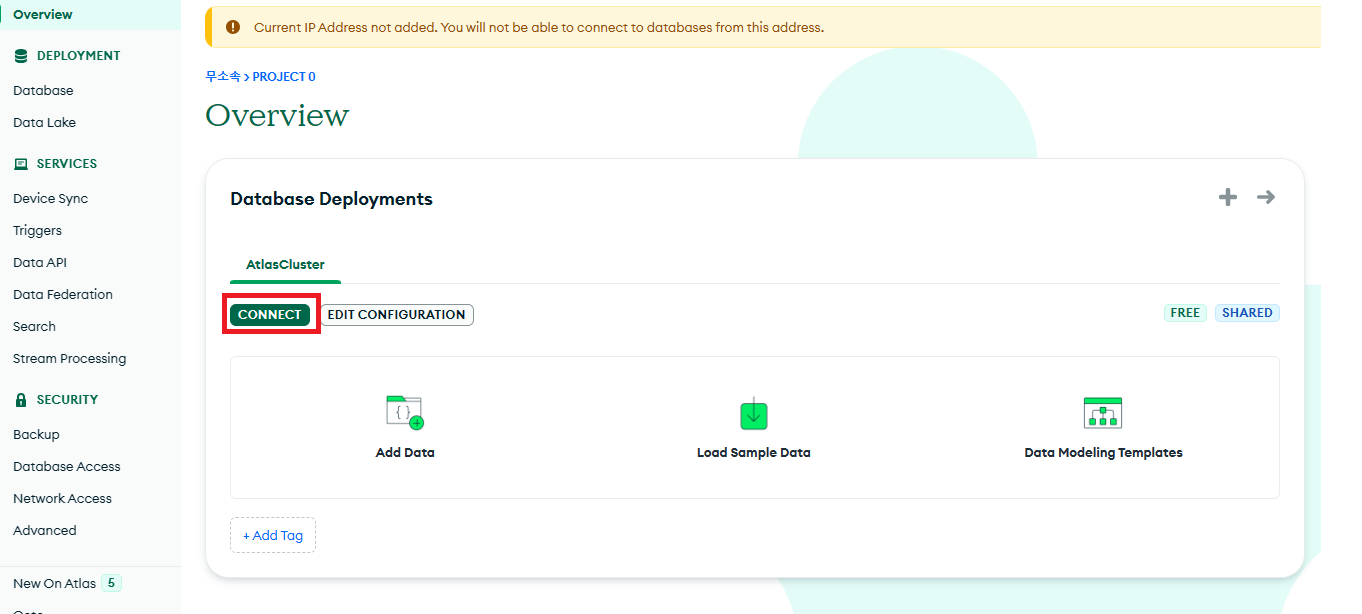Image resolution: width=1362 pixels, height=614 pixels.
Task: Click the 무소속 organization breadcrumb
Action: pyautogui.click(x=223, y=76)
